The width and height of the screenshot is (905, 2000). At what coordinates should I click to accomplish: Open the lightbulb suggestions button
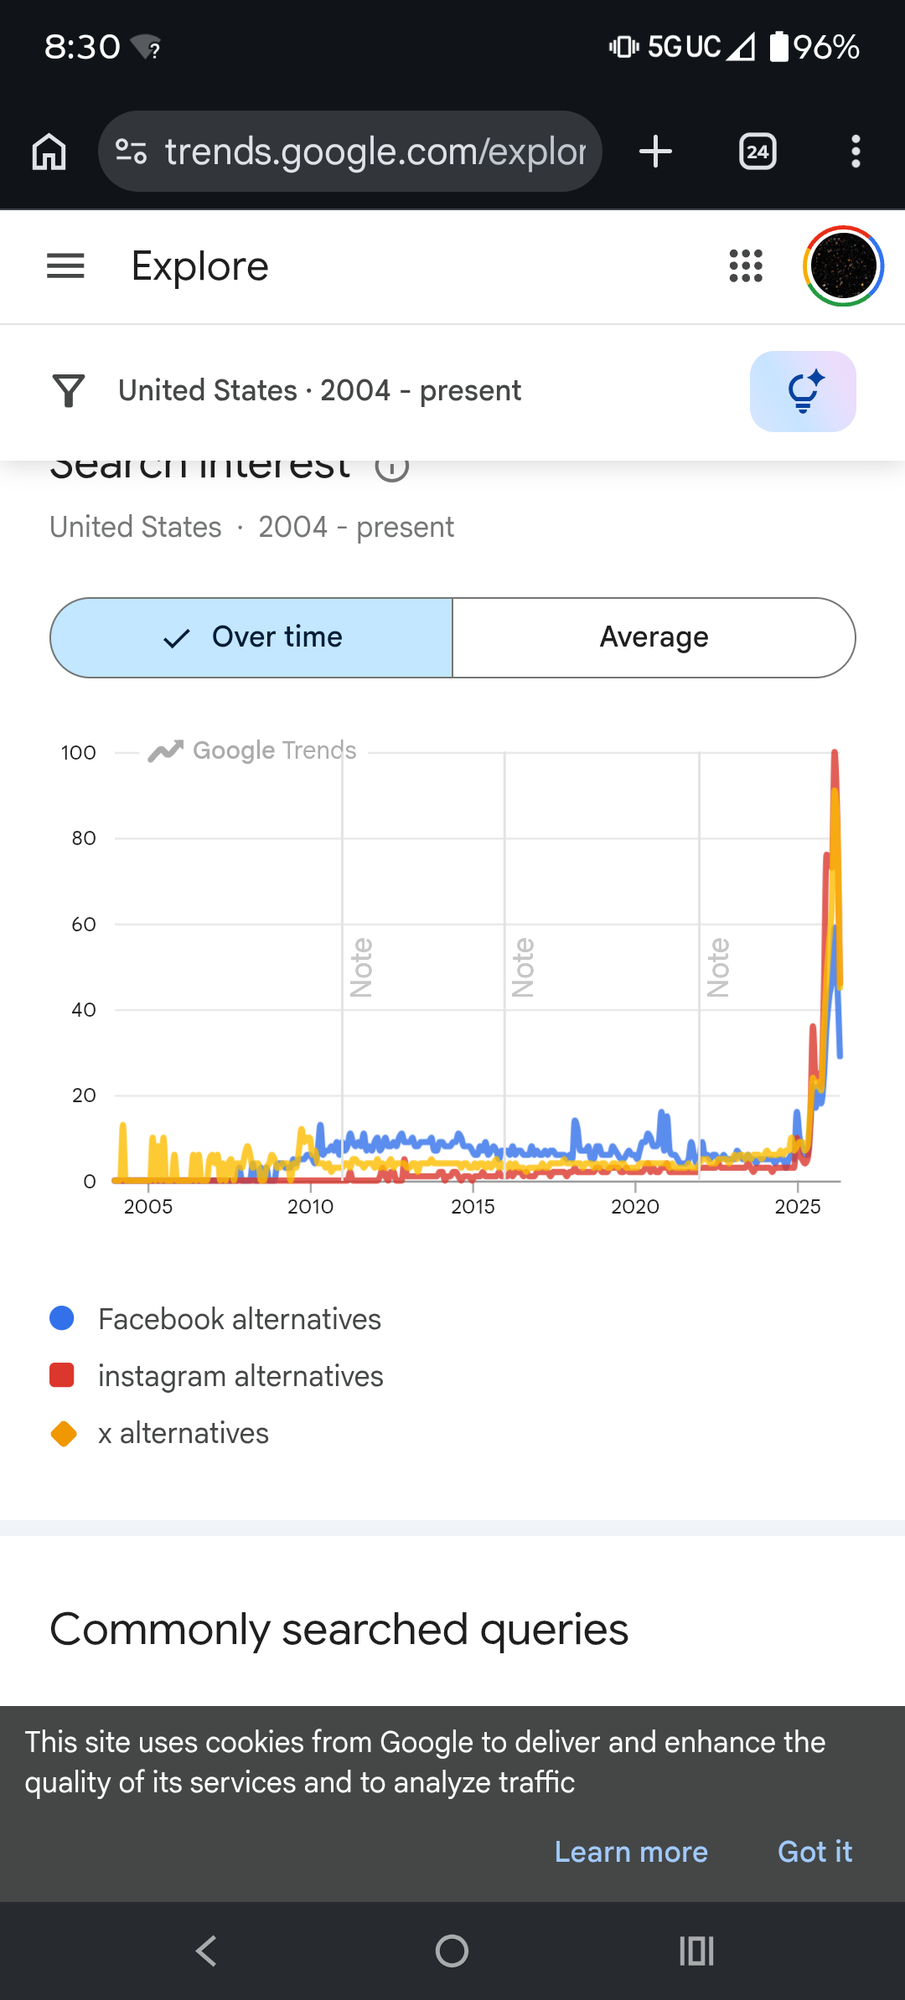click(x=803, y=391)
